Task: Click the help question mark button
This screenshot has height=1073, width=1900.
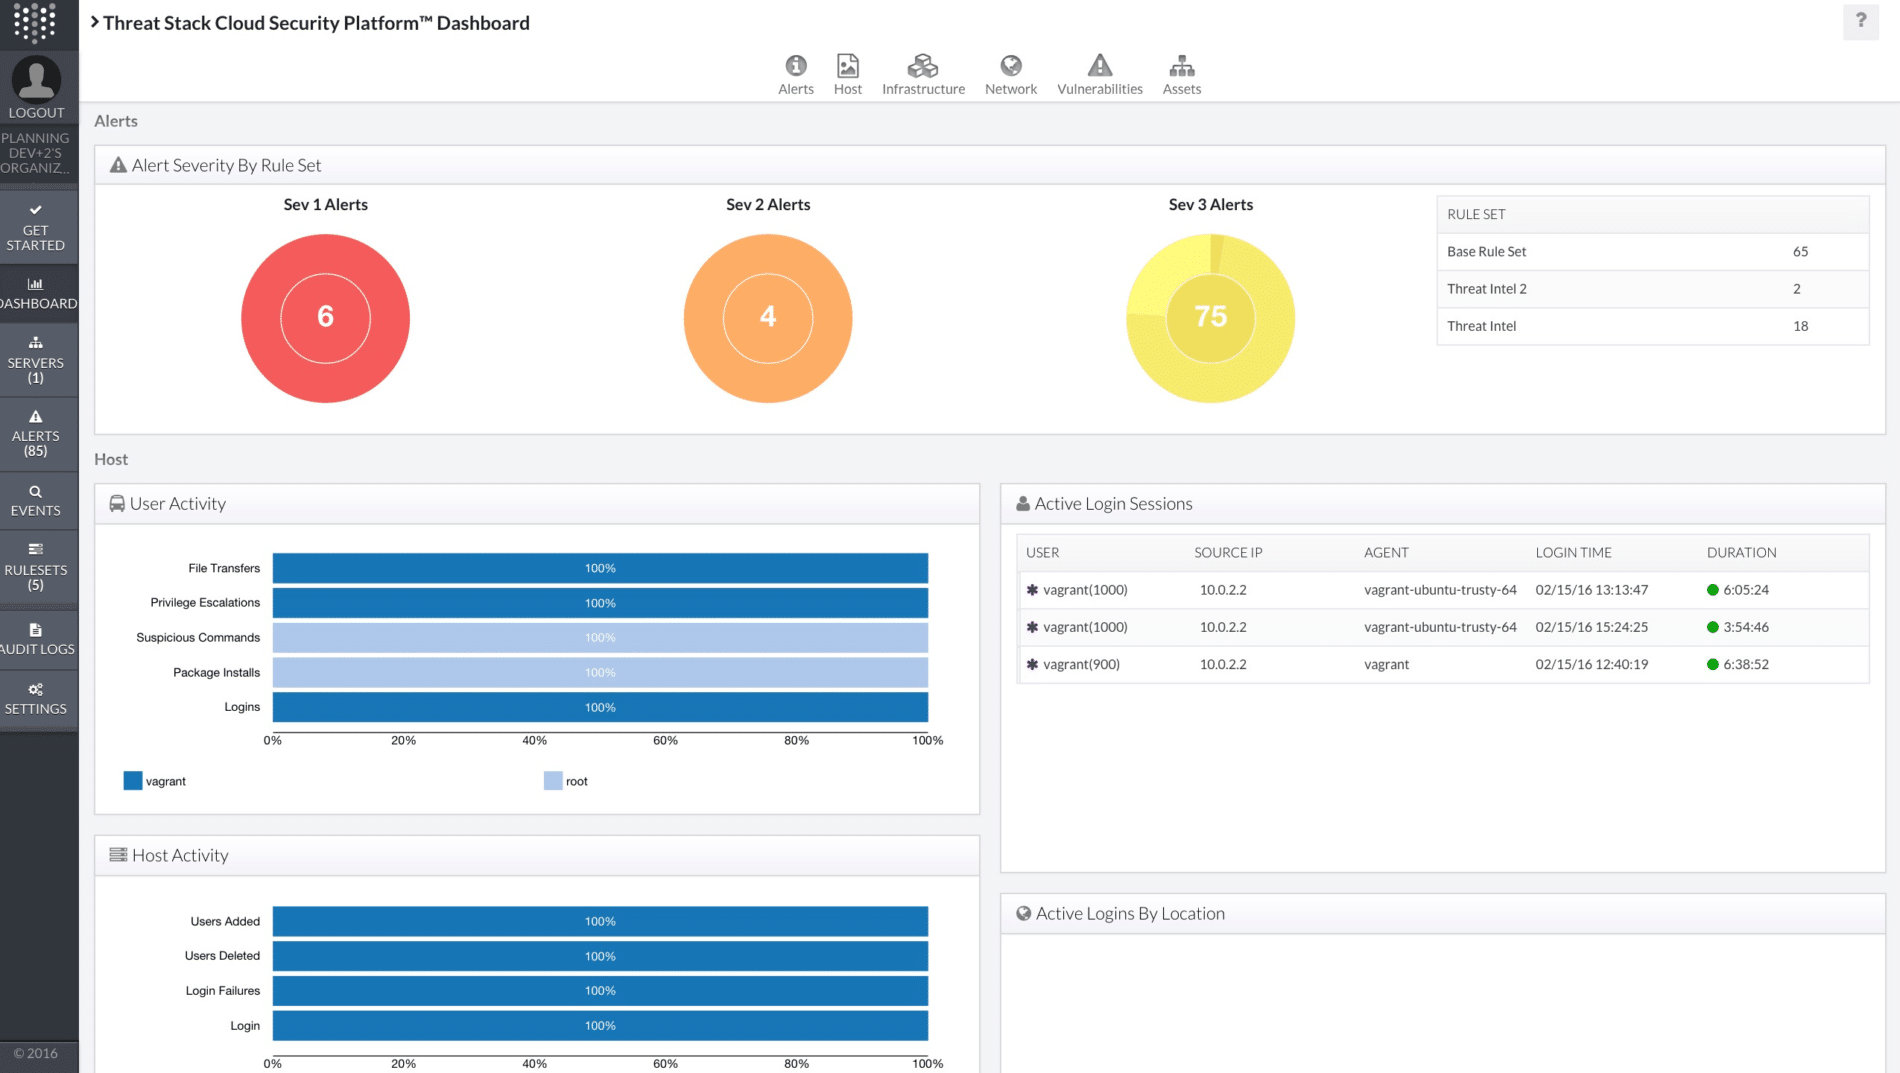Action: tap(1860, 21)
